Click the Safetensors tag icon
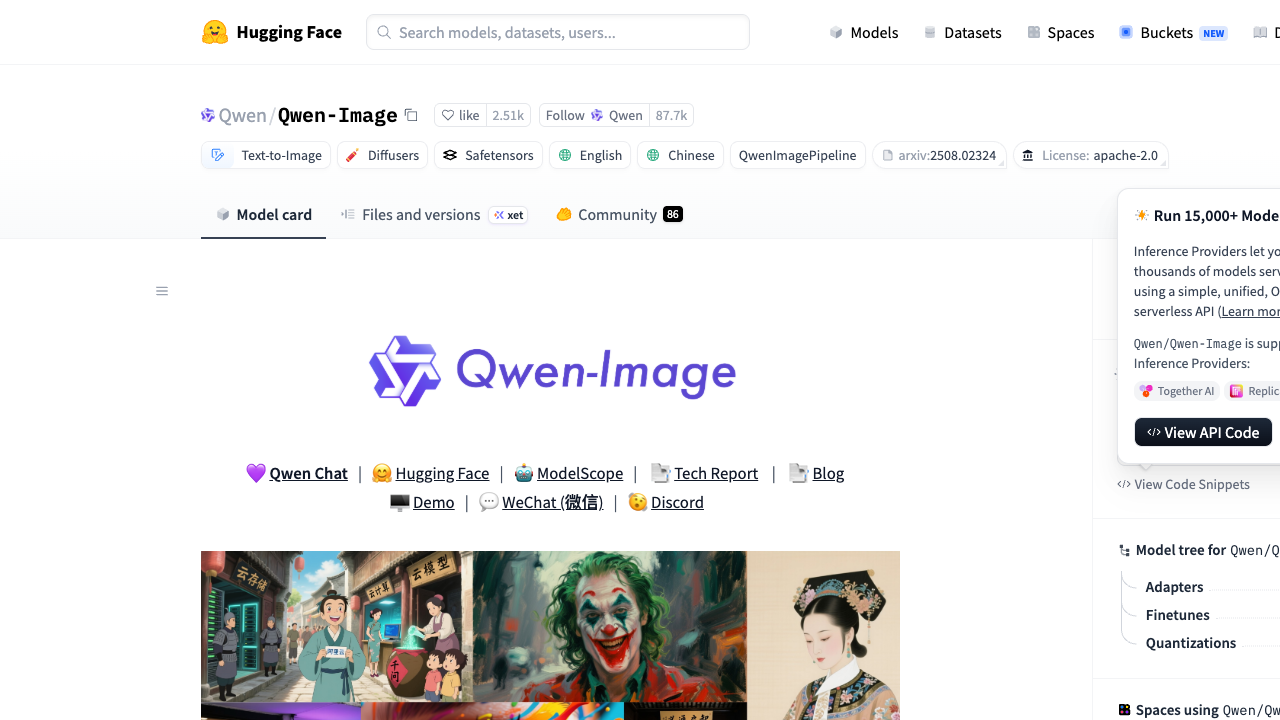 pos(450,155)
